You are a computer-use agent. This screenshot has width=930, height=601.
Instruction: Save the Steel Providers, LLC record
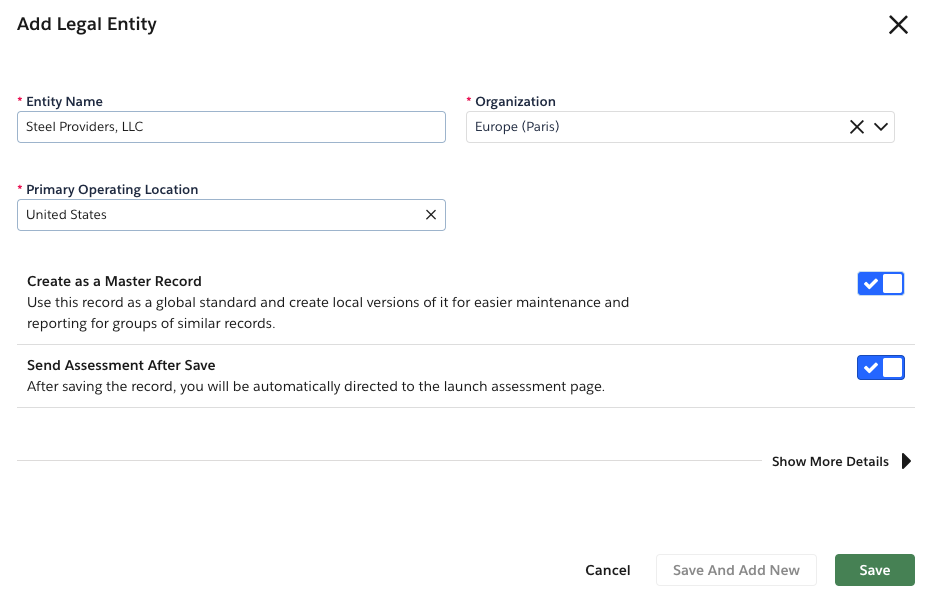coord(874,570)
